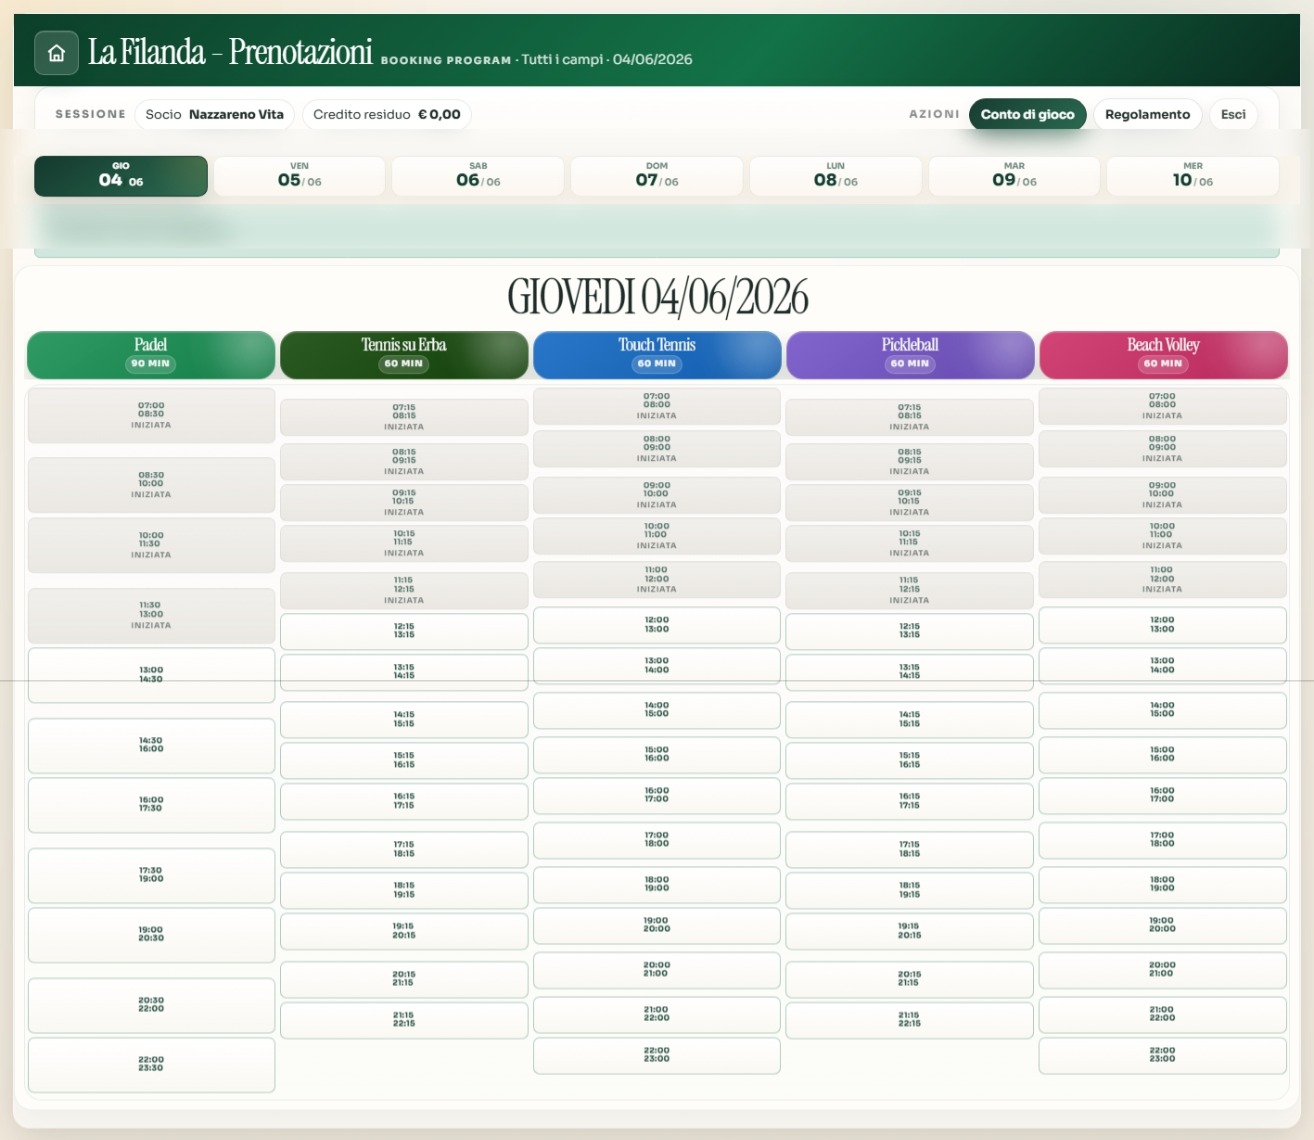Log out with the Esci button
This screenshot has height=1140, width=1314.
click(x=1233, y=114)
